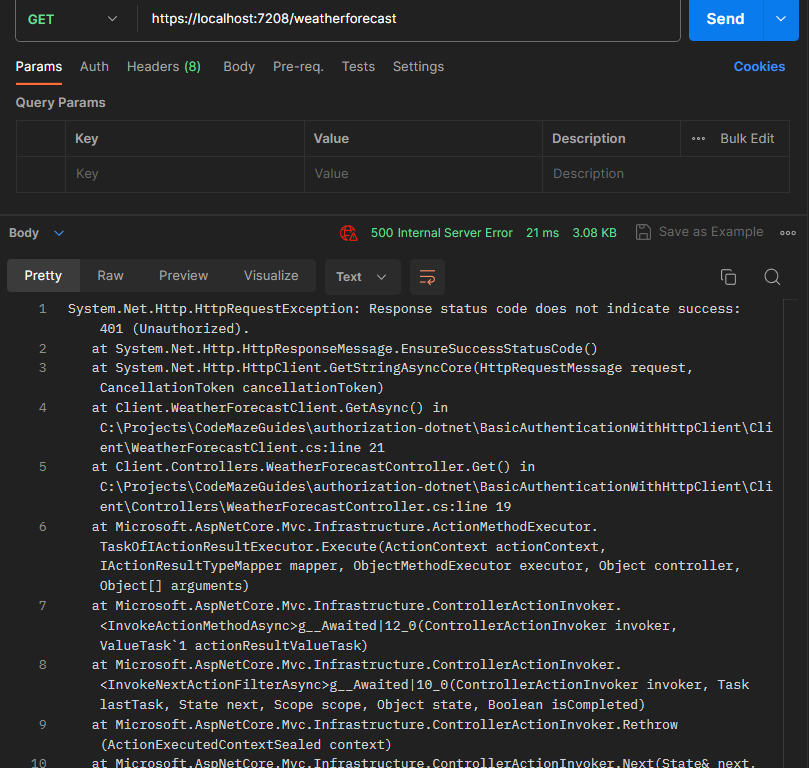This screenshot has width=809, height=768.
Task: Copy the response body using copy icon
Action: [x=728, y=277]
